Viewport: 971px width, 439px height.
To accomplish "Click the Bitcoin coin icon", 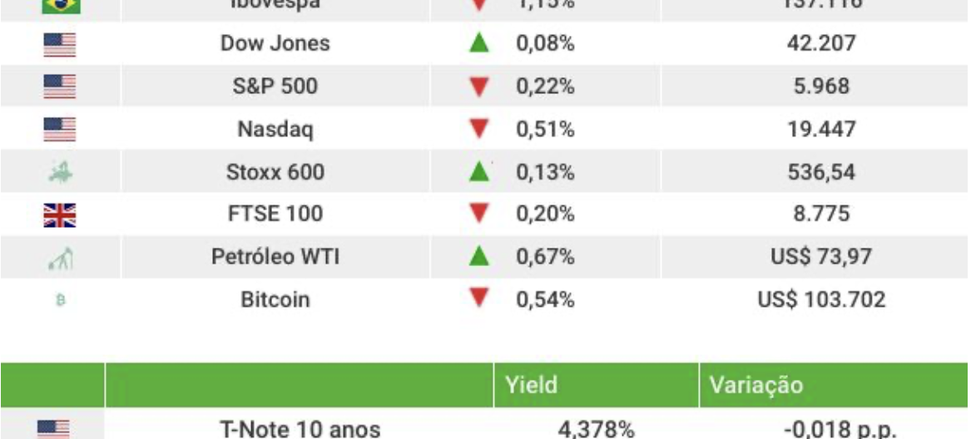I will point(61,300).
